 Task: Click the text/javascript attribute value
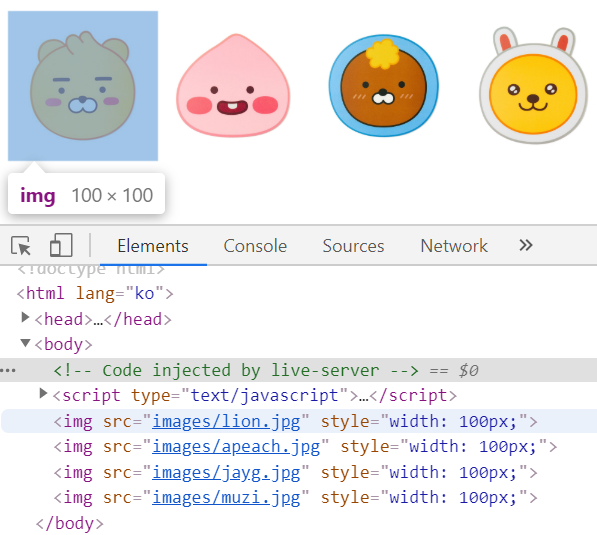(264, 396)
